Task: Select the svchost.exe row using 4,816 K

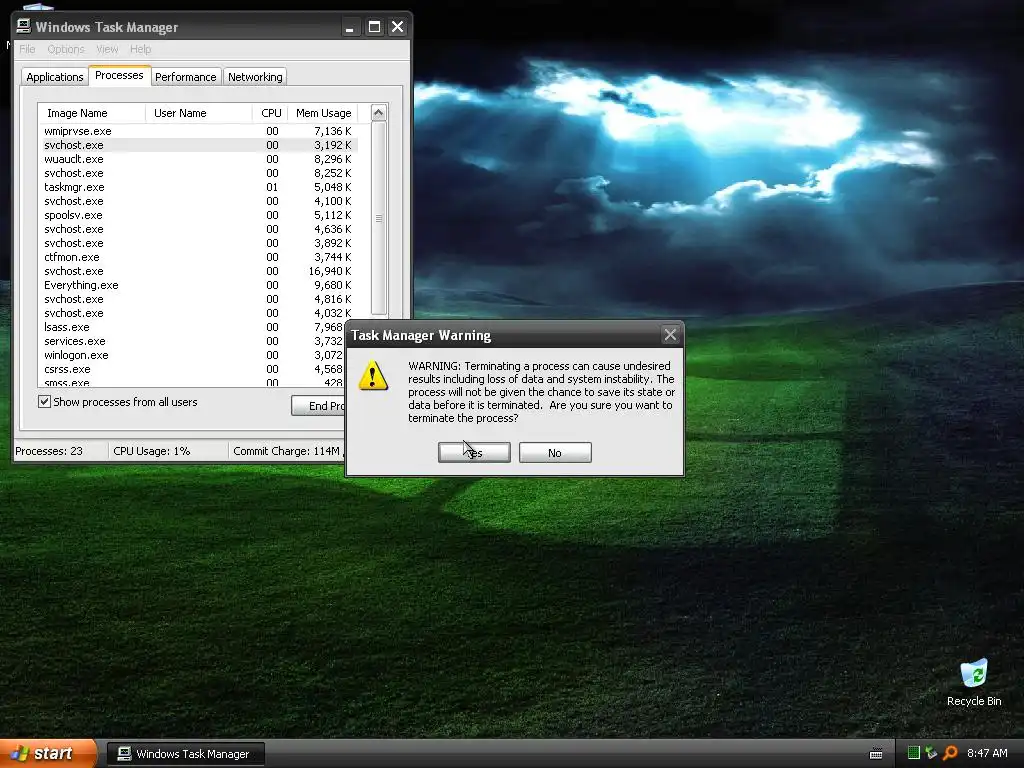Action: [x=198, y=299]
